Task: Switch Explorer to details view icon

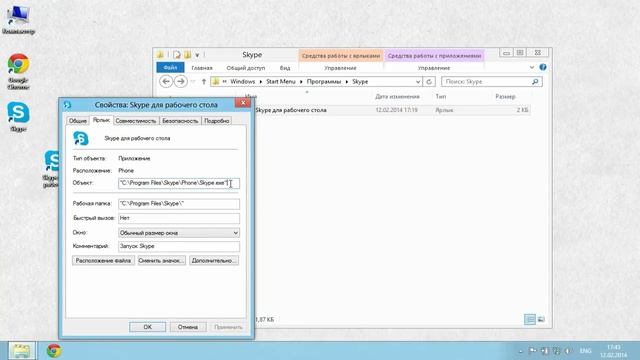Action: point(529,319)
